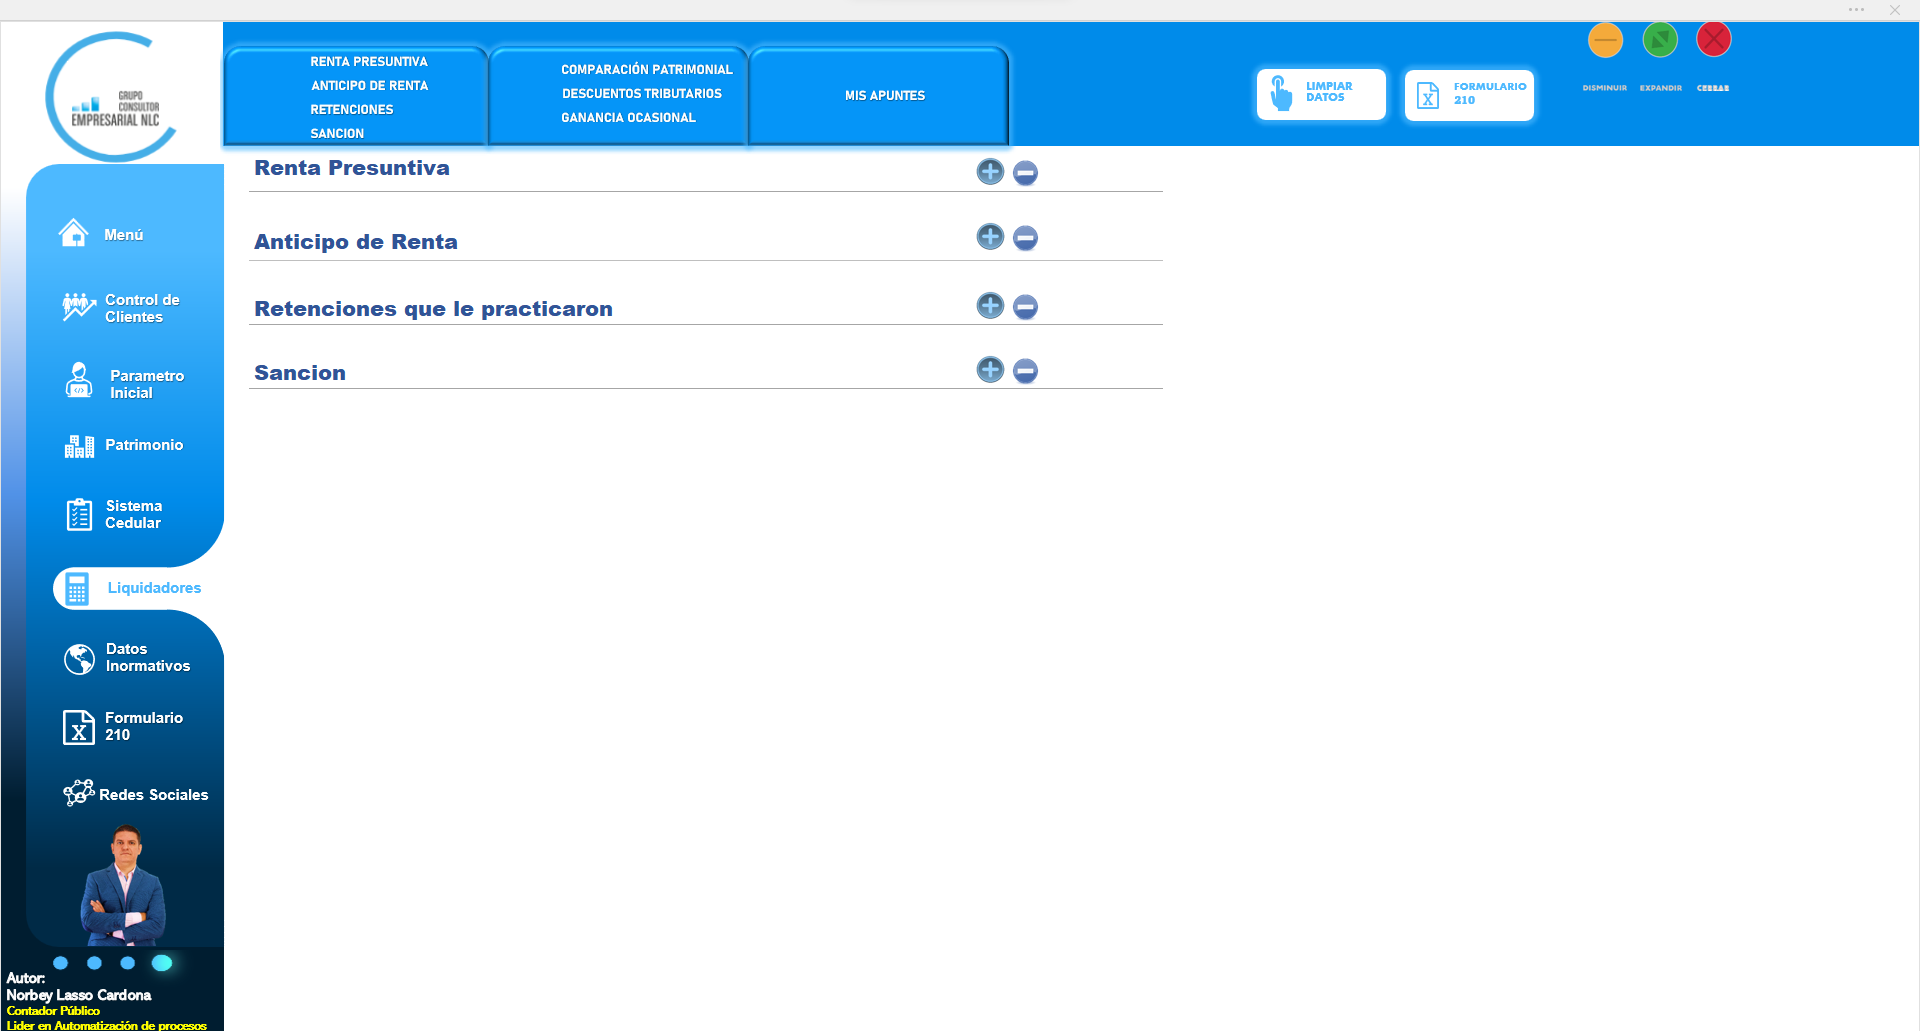Viewport: 1920px width, 1032px height.
Task: Open GANANCIA OCASIONAL menu entry
Action: 628,118
